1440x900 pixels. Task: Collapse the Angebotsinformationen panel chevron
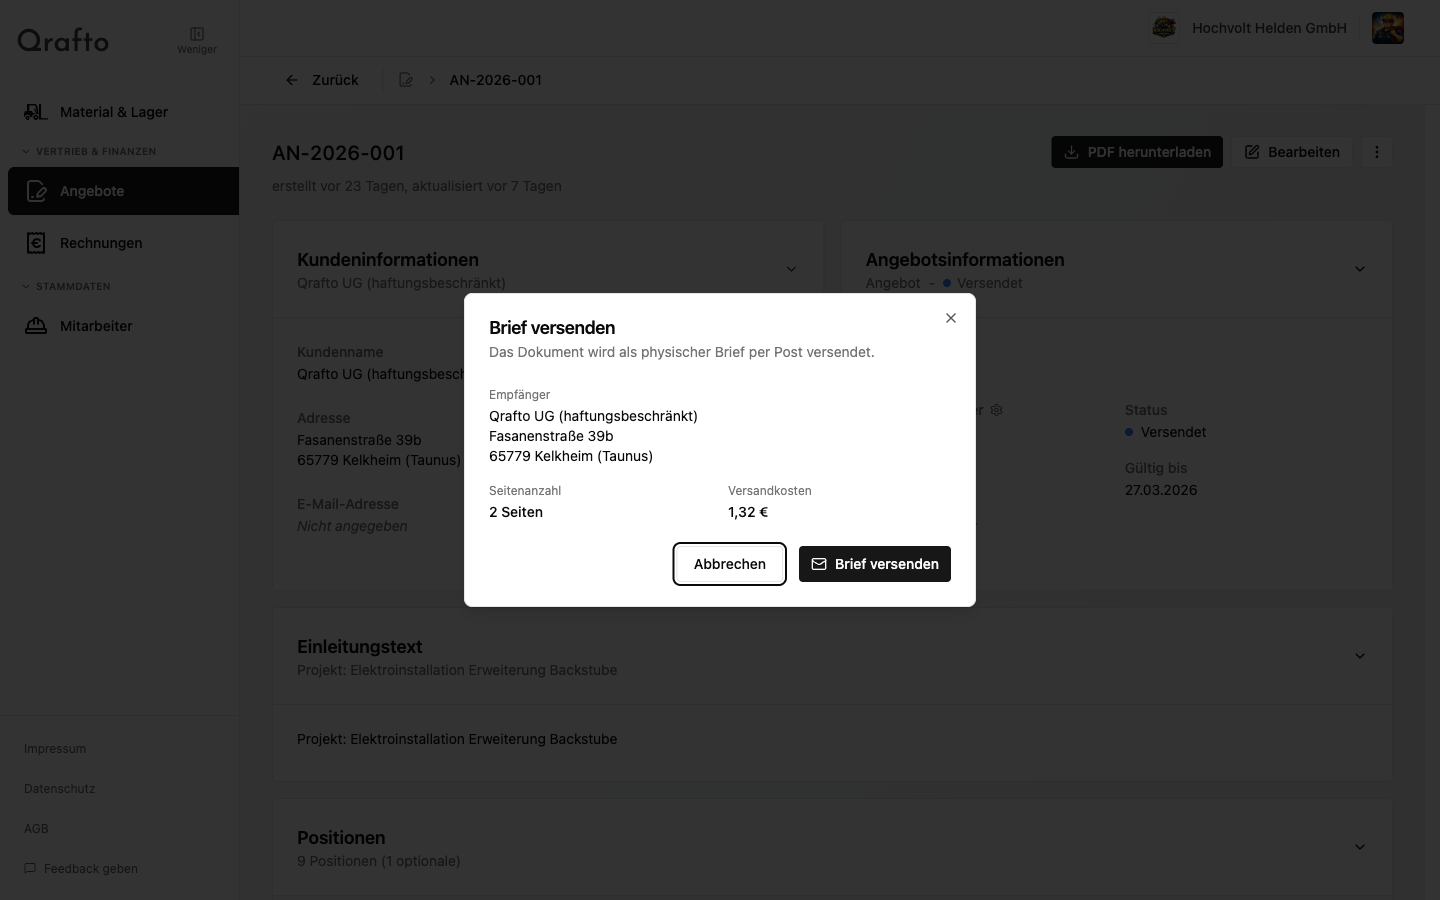[x=1360, y=269]
